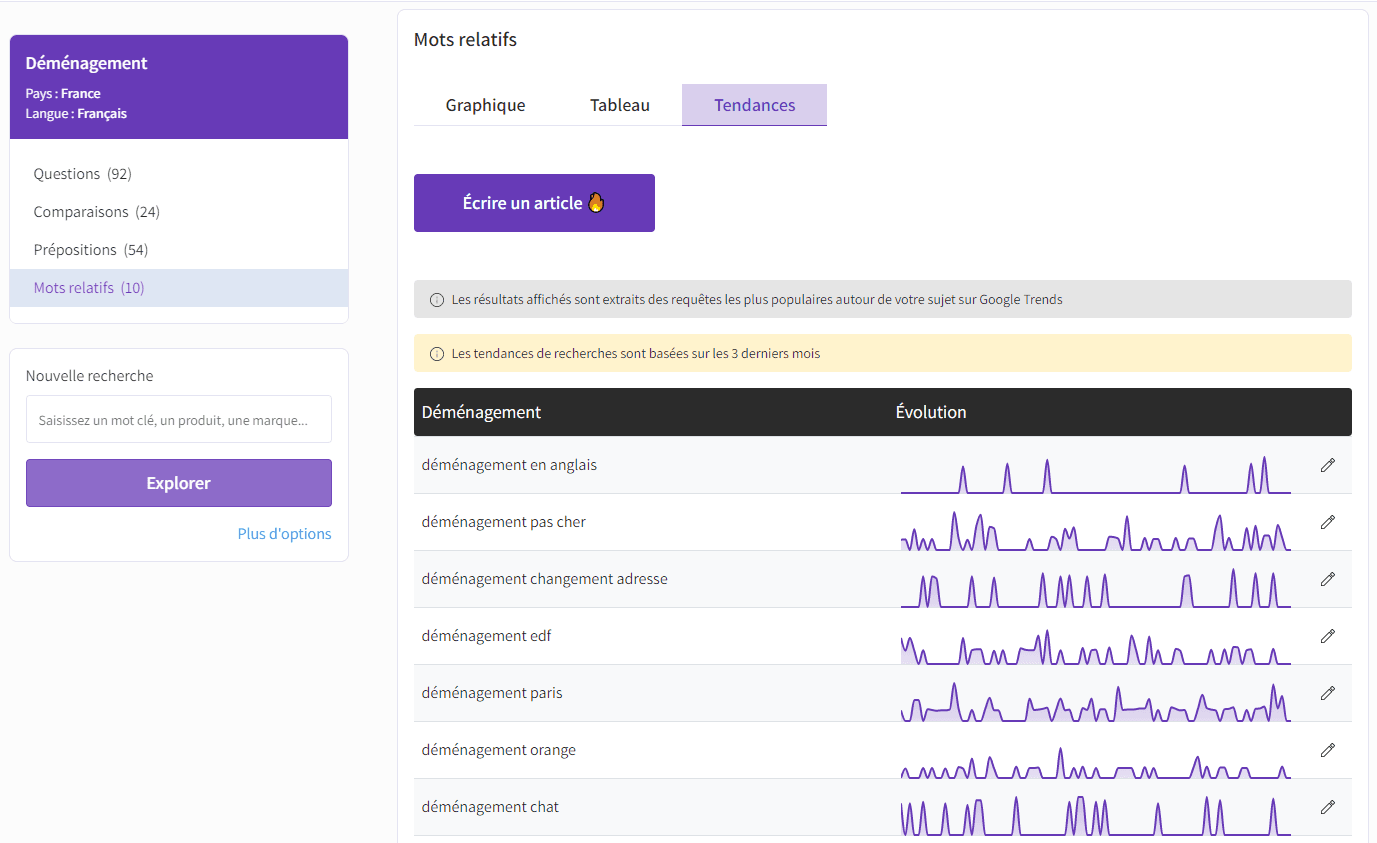Open Prépositions (54) in sidebar

90,250
